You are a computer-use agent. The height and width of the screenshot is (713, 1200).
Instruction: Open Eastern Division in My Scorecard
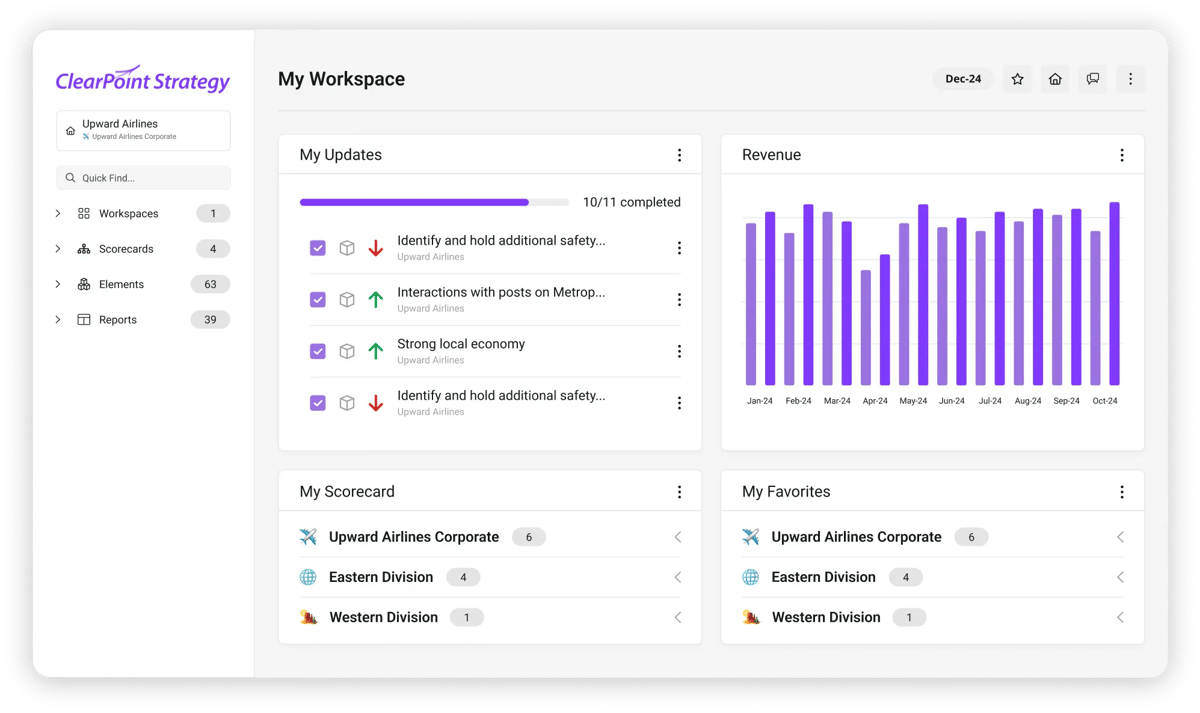coord(381,577)
